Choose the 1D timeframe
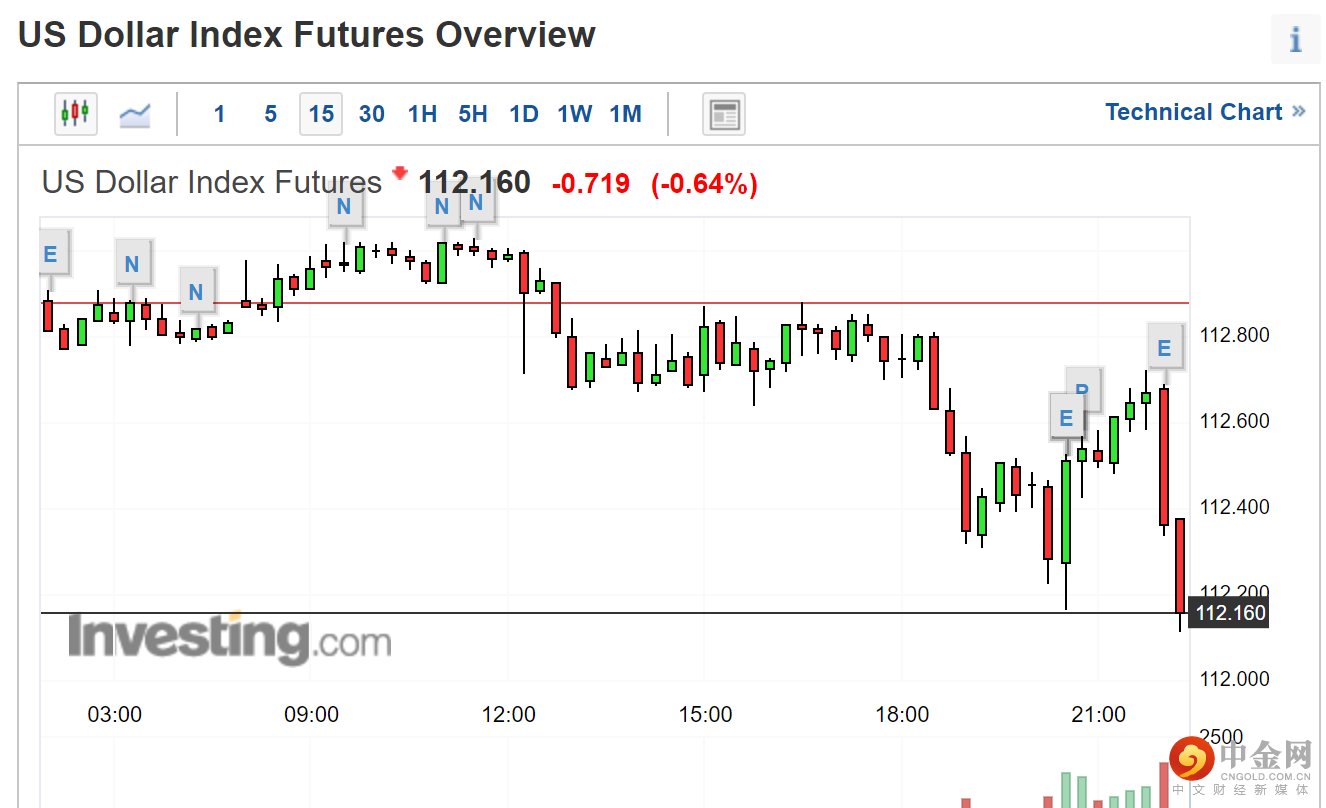 click(x=524, y=114)
